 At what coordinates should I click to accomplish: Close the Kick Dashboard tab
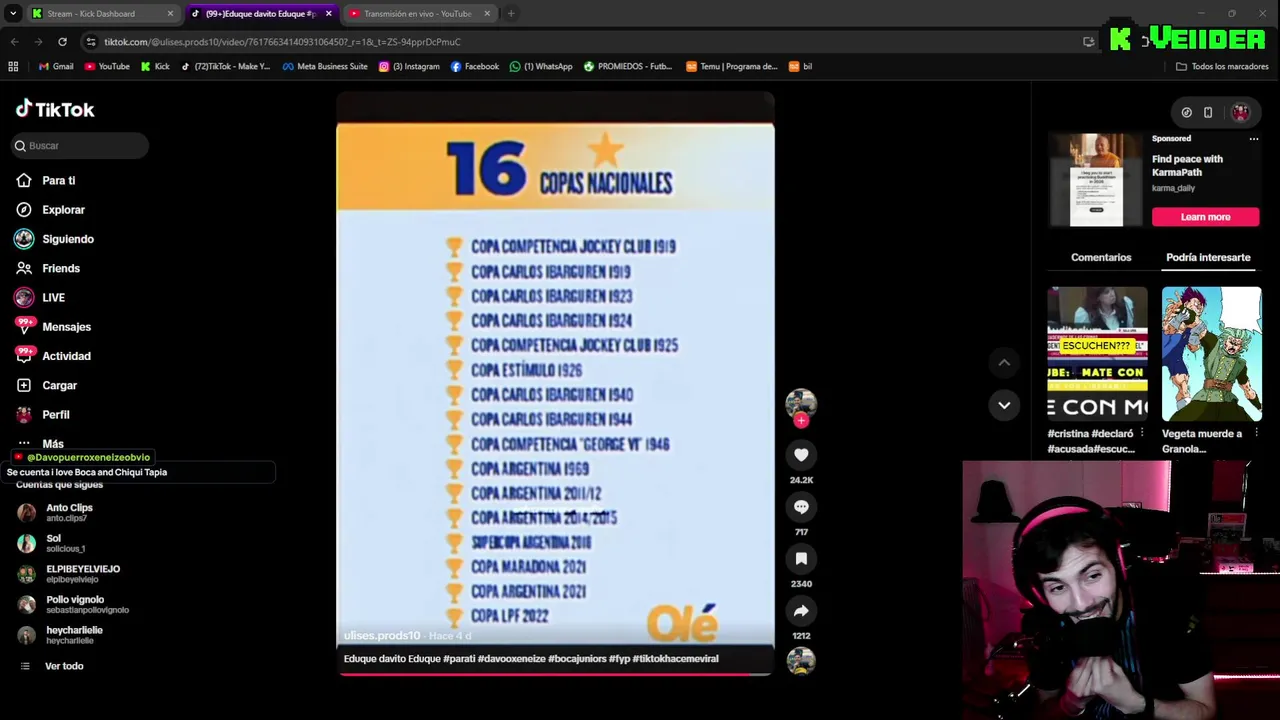point(170,14)
